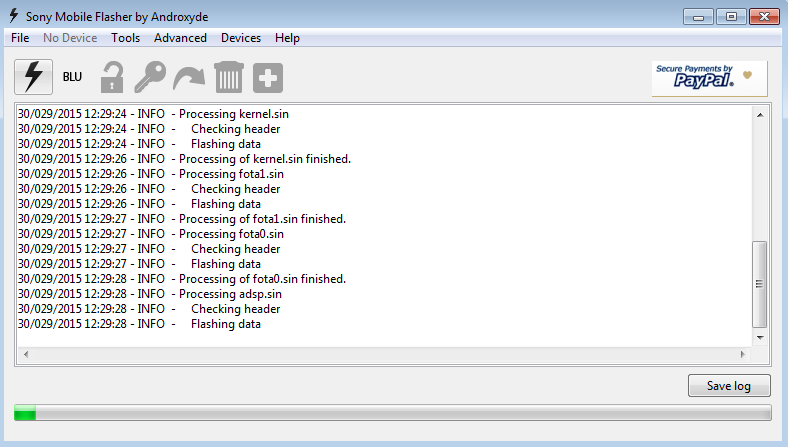Open the Help menu

point(287,38)
